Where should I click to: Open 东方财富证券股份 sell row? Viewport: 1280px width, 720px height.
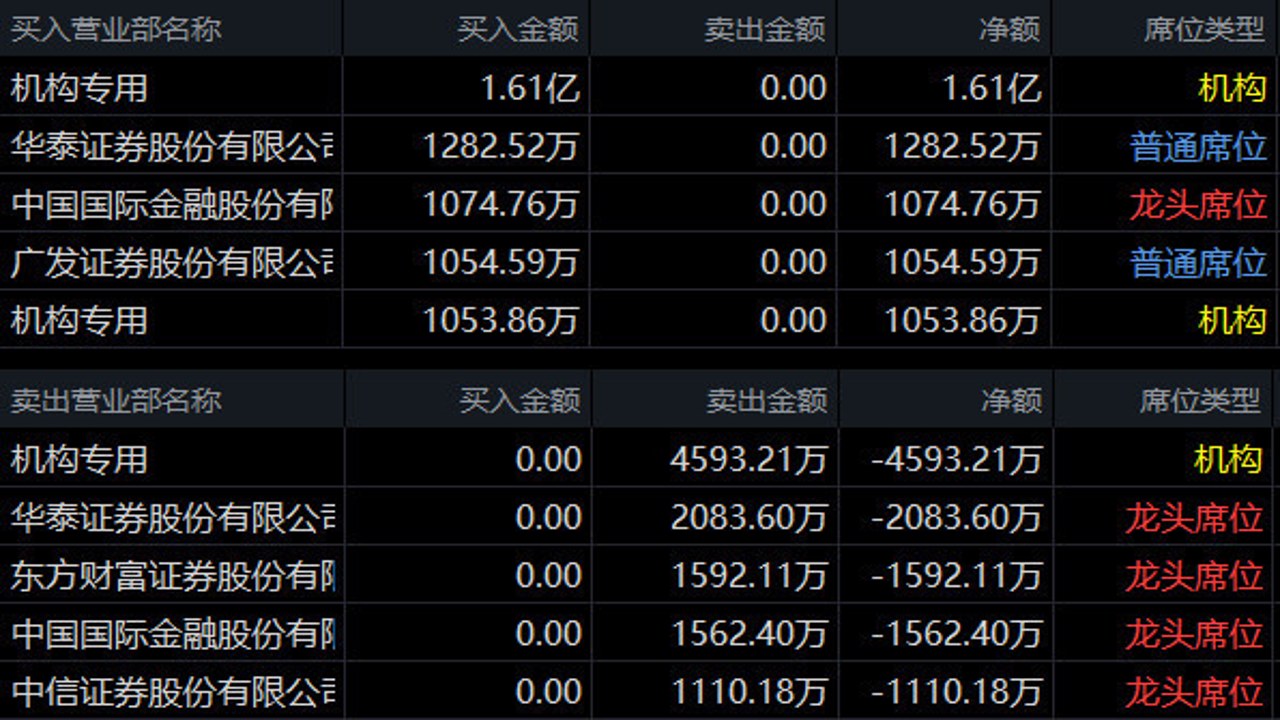coord(640,575)
